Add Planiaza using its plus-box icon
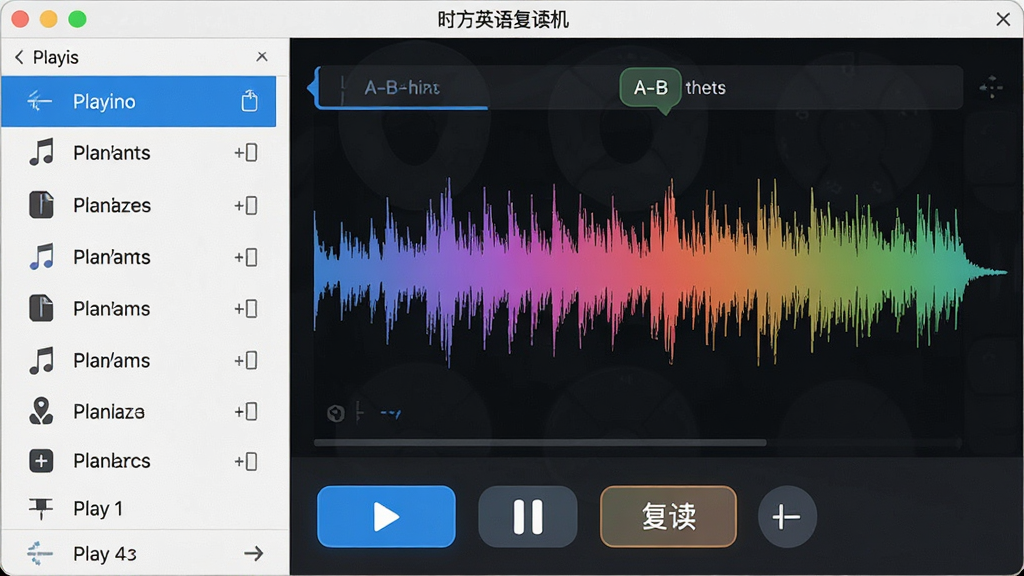 [x=246, y=411]
